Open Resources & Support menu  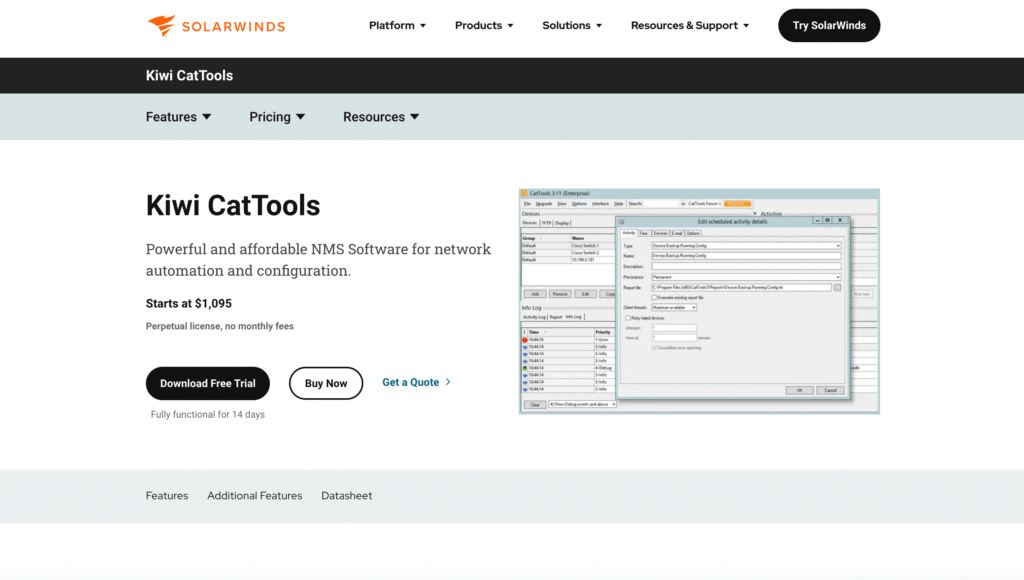(x=690, y=25)
